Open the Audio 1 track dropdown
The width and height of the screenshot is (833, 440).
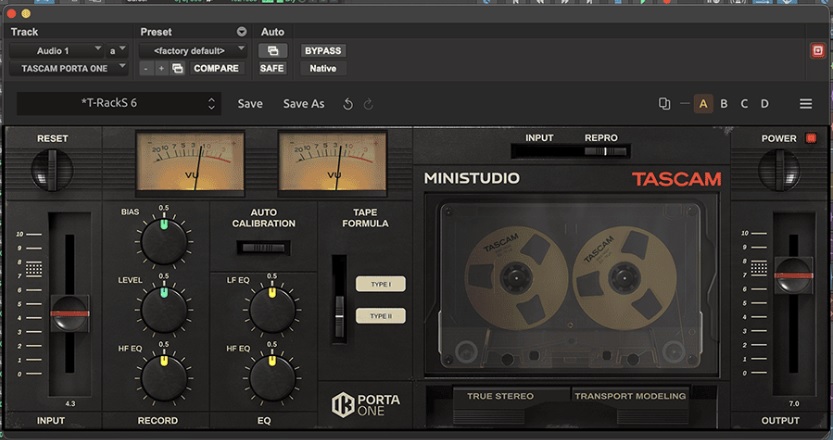pyautogui.click(x=56, y=50)
